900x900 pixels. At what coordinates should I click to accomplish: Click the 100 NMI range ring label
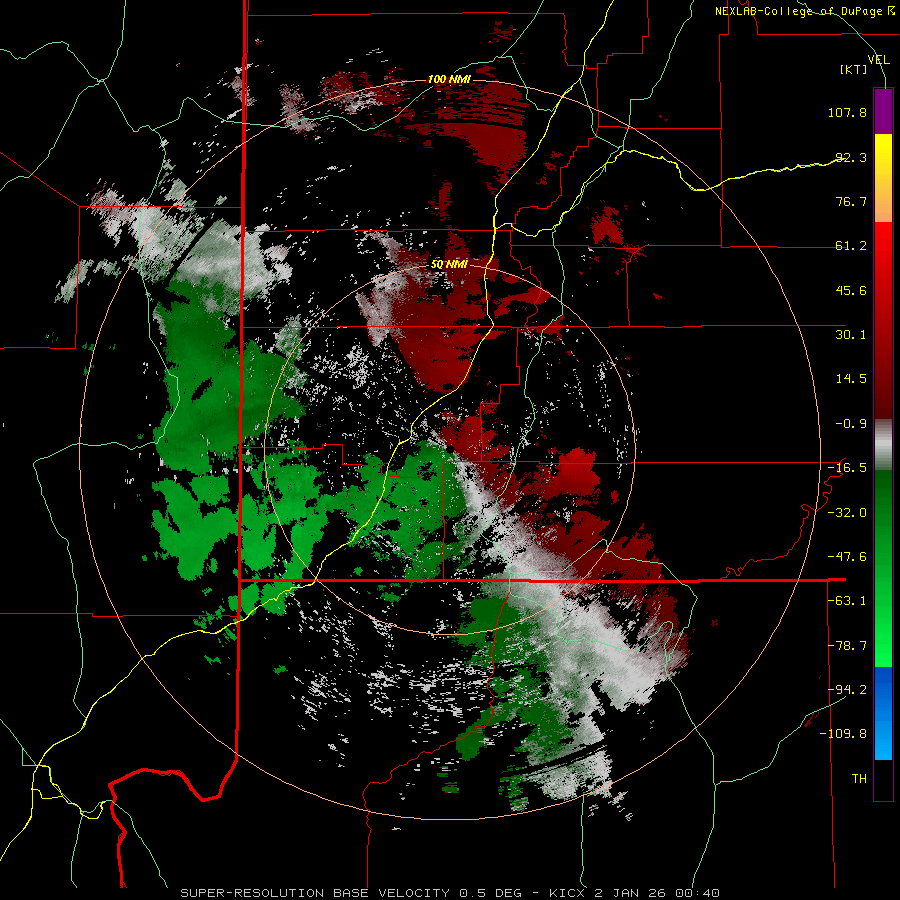pyautogui.click(x=449, y=79)
